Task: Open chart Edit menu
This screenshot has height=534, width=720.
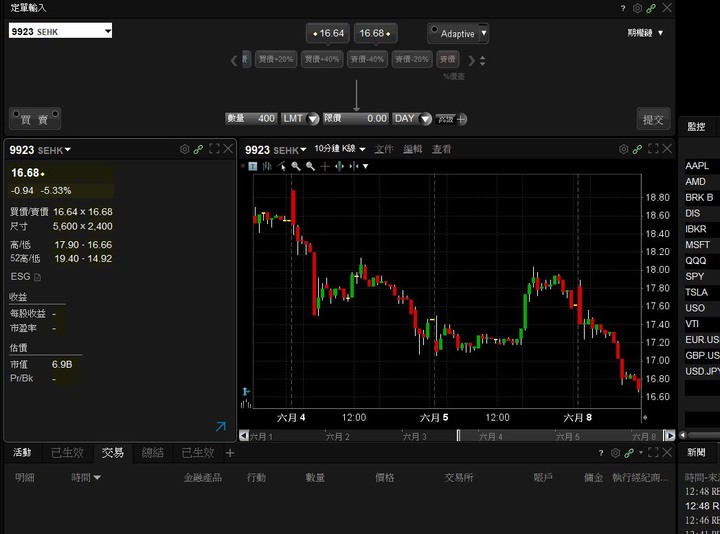Action: pyautogui.click(x=413, y=149)
